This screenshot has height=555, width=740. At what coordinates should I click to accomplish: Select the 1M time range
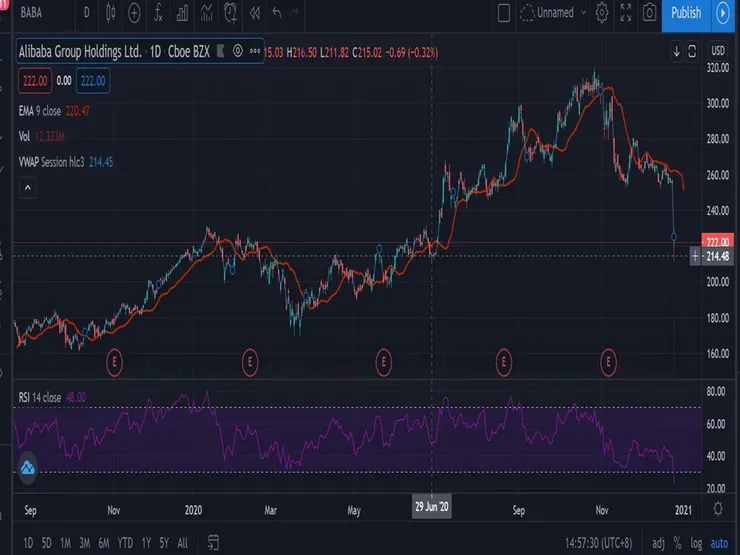point(66,543)
